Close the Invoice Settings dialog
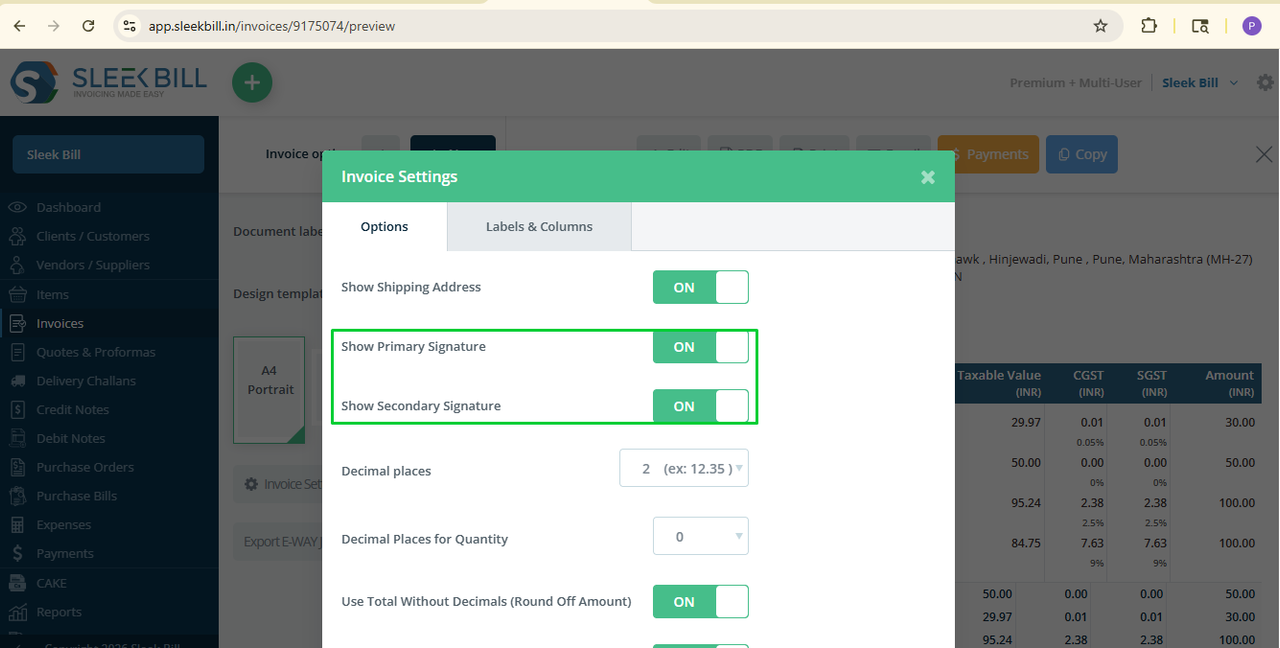The image size is (1280, 648). (x=928, y=177)
